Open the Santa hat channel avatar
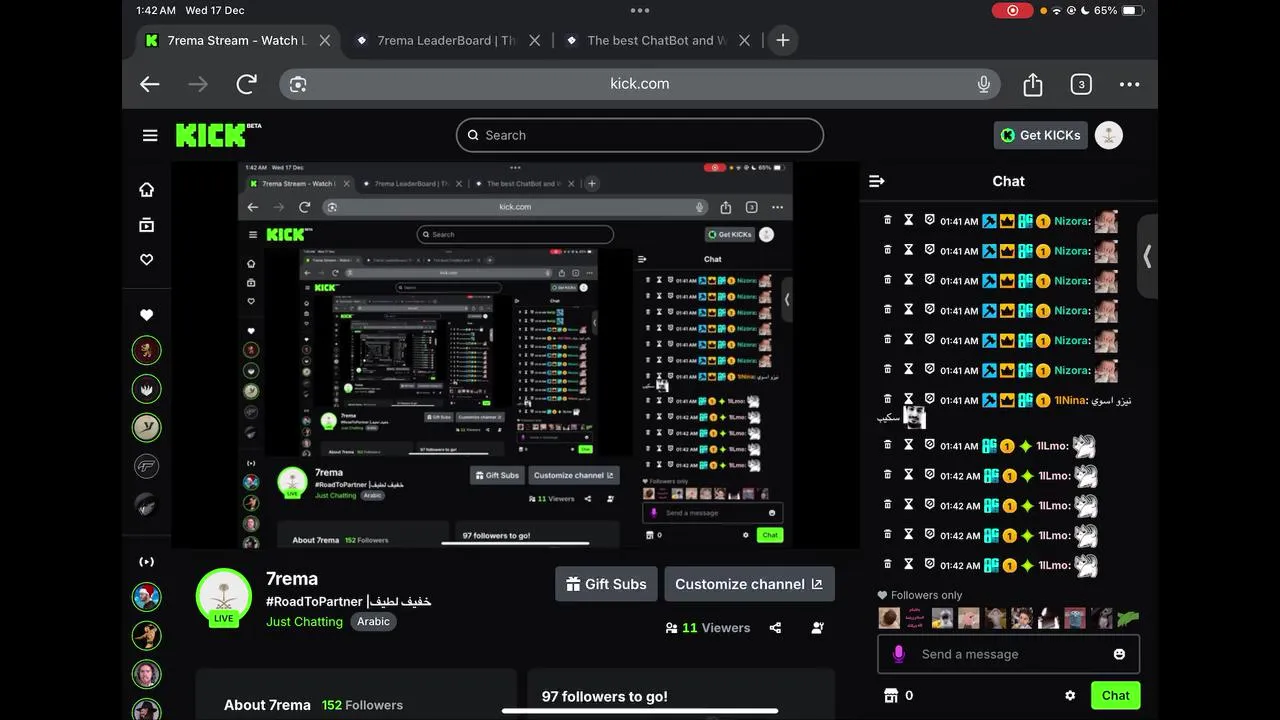This screenshot has width=1280, height=720. [147, 596]
